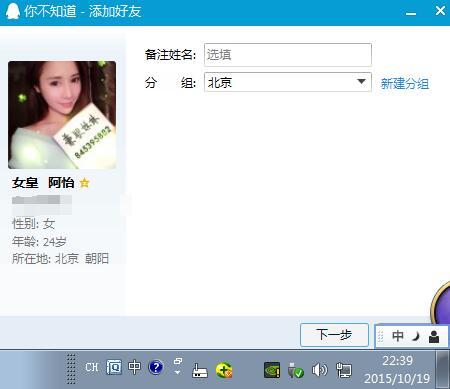Click the 性别: 女 text
Screen dimensions: 450x389
pyautogui.click(x=33, y=224)
